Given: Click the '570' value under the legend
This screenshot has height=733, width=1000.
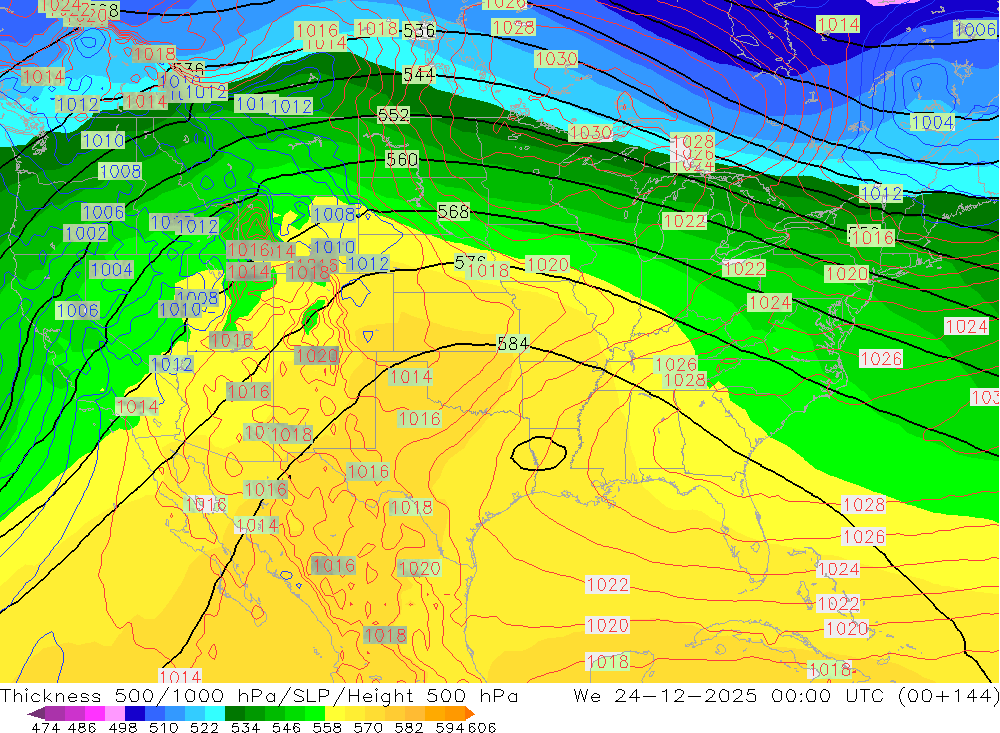Looking at the screenshot, I should click(x=367, y=727).
